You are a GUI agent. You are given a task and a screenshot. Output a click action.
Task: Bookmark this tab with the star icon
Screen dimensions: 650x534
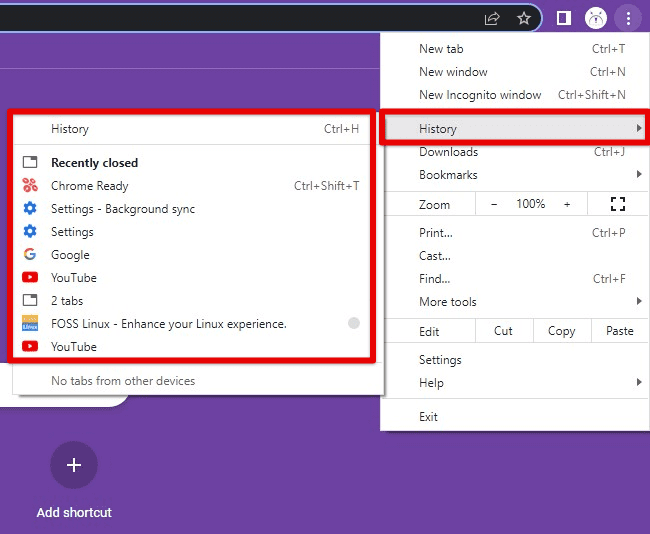[524, 18]
